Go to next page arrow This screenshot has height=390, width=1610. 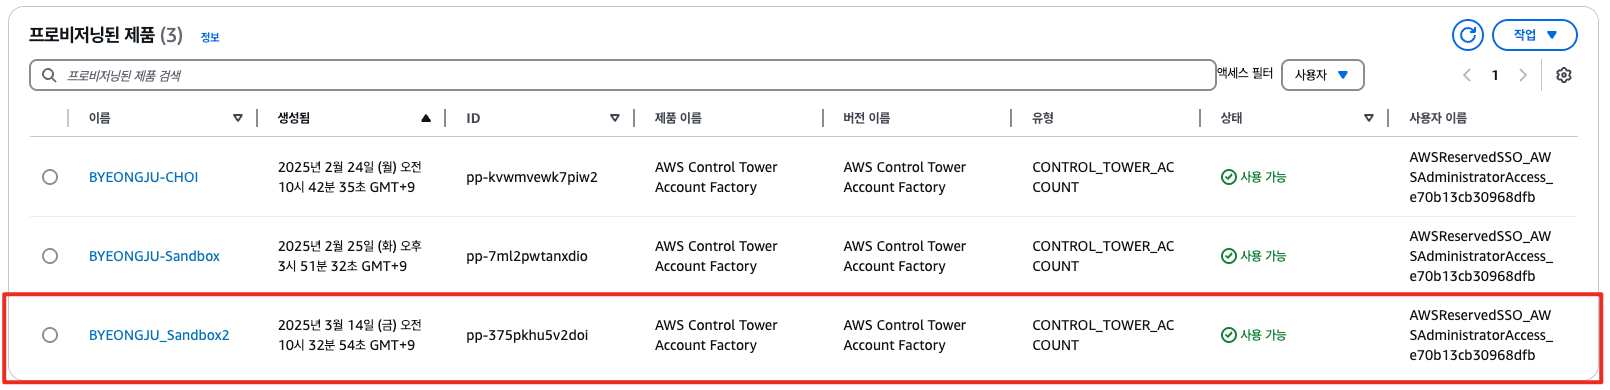1523,75
